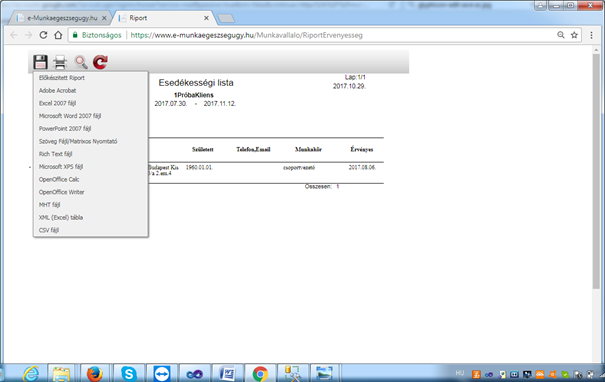Image resolution: width=605 pixels, height=382 pixels.
Task: Click the red refresh arrow icon
Action: (100, 62)
